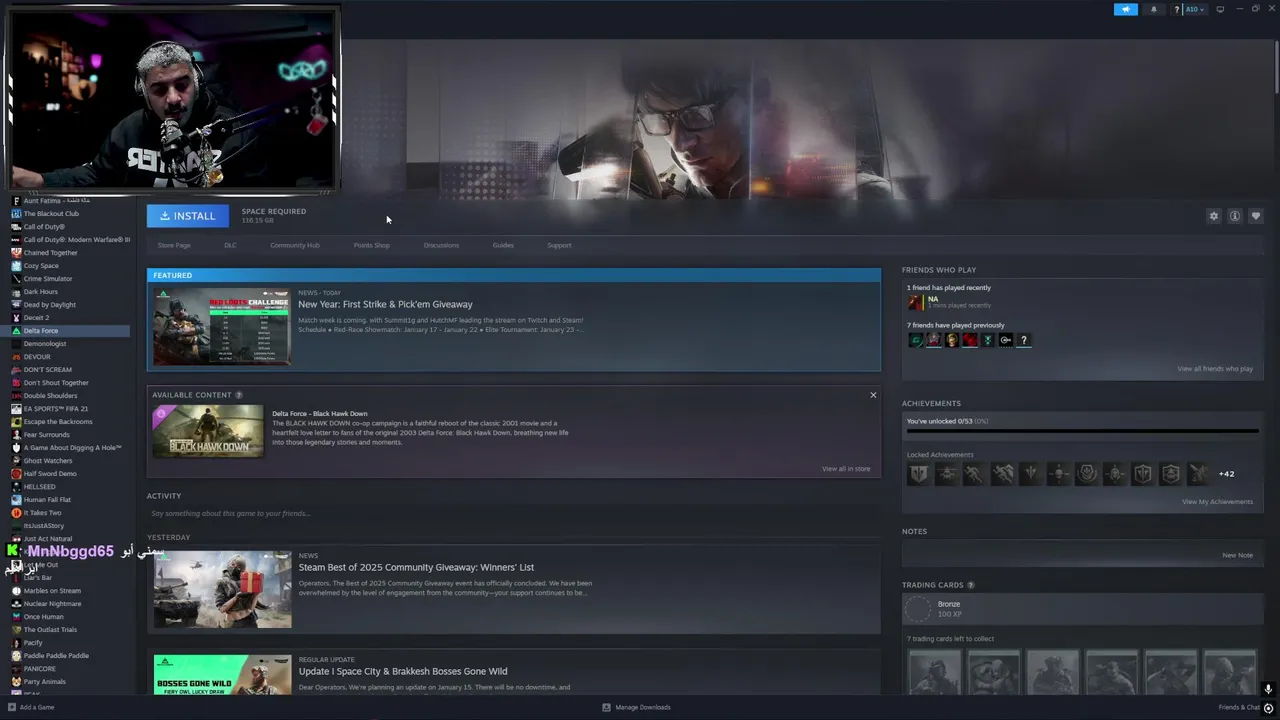Select Delta Force in library list
Screen dimensions: 1280x720
(x=65, y=331)
